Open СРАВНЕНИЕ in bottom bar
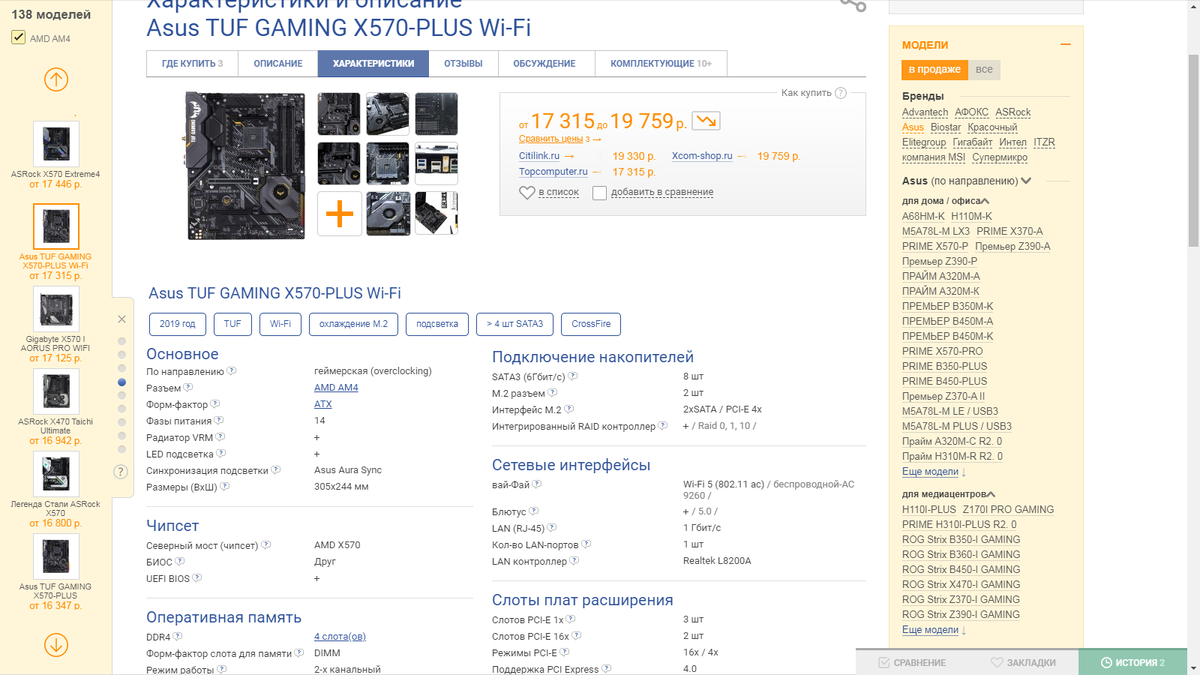1200x675 pixels. click(912, 662)
